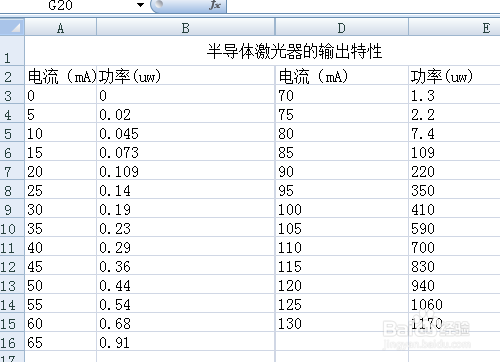Click cell with value 0.14
The width and height of the screenshot is (500, 362).
[x=186, y=189]
